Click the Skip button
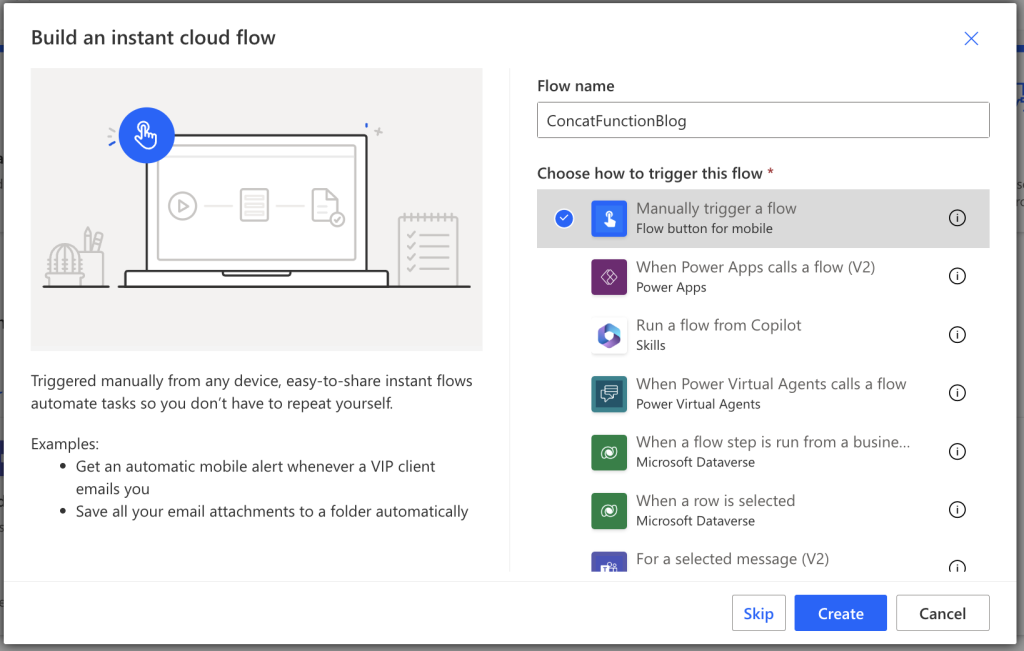This screenshot has width=1024, height=651. pos(758,613)
